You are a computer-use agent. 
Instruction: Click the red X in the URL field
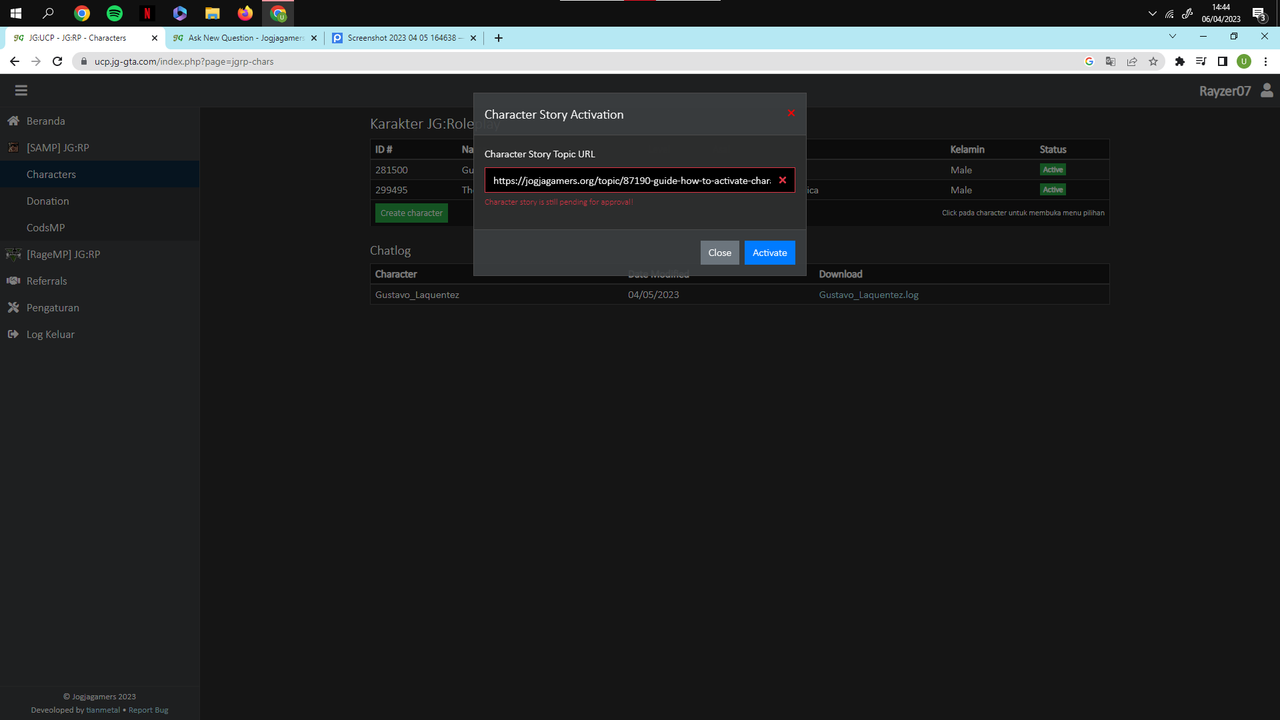(782, 180)
